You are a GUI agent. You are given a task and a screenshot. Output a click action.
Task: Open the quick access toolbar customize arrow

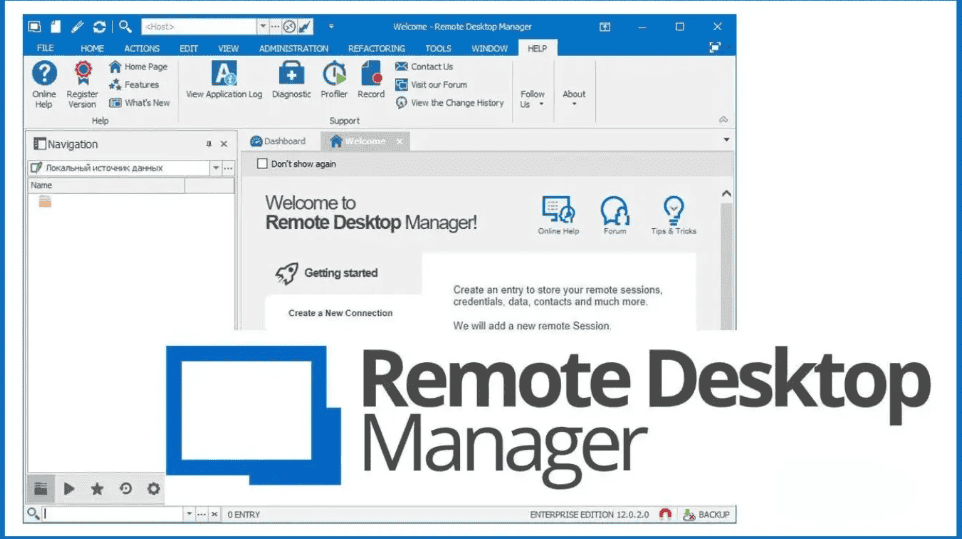[x=331, y=26]
